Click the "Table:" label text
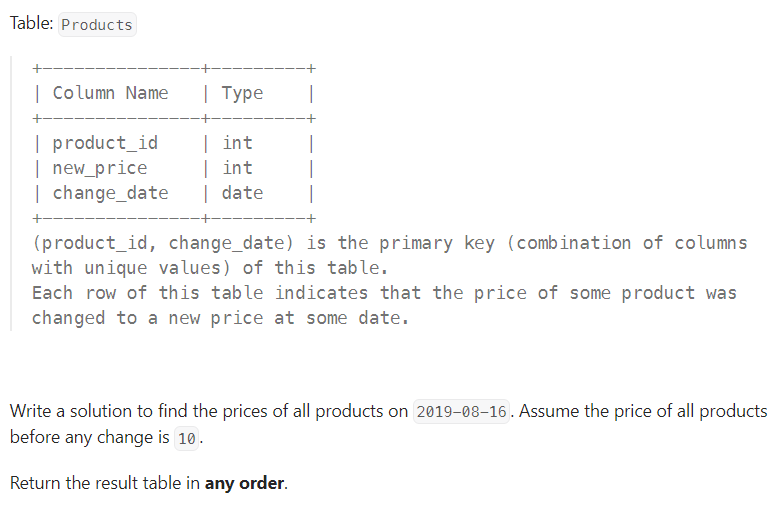 31,23
